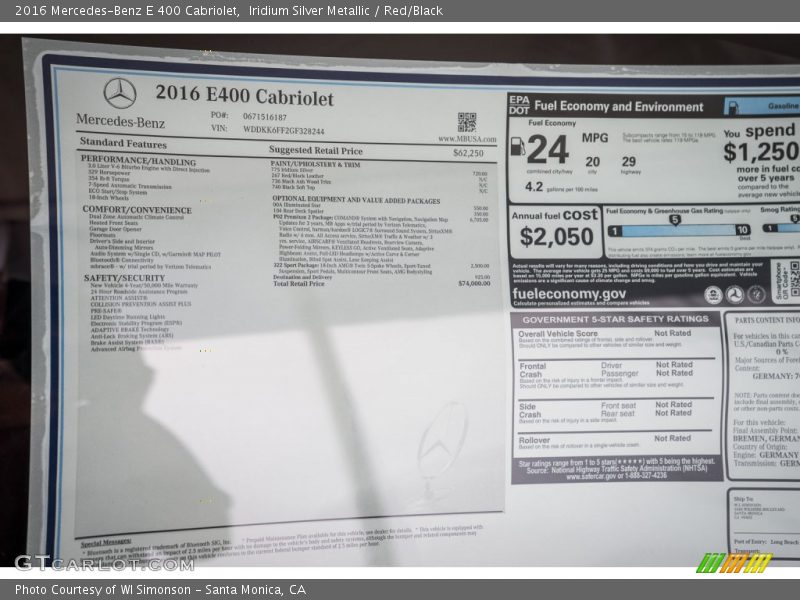
Task: Click the '2016 E400 Cabriolet' sticker heading
Action: click(x=244, y=95)
